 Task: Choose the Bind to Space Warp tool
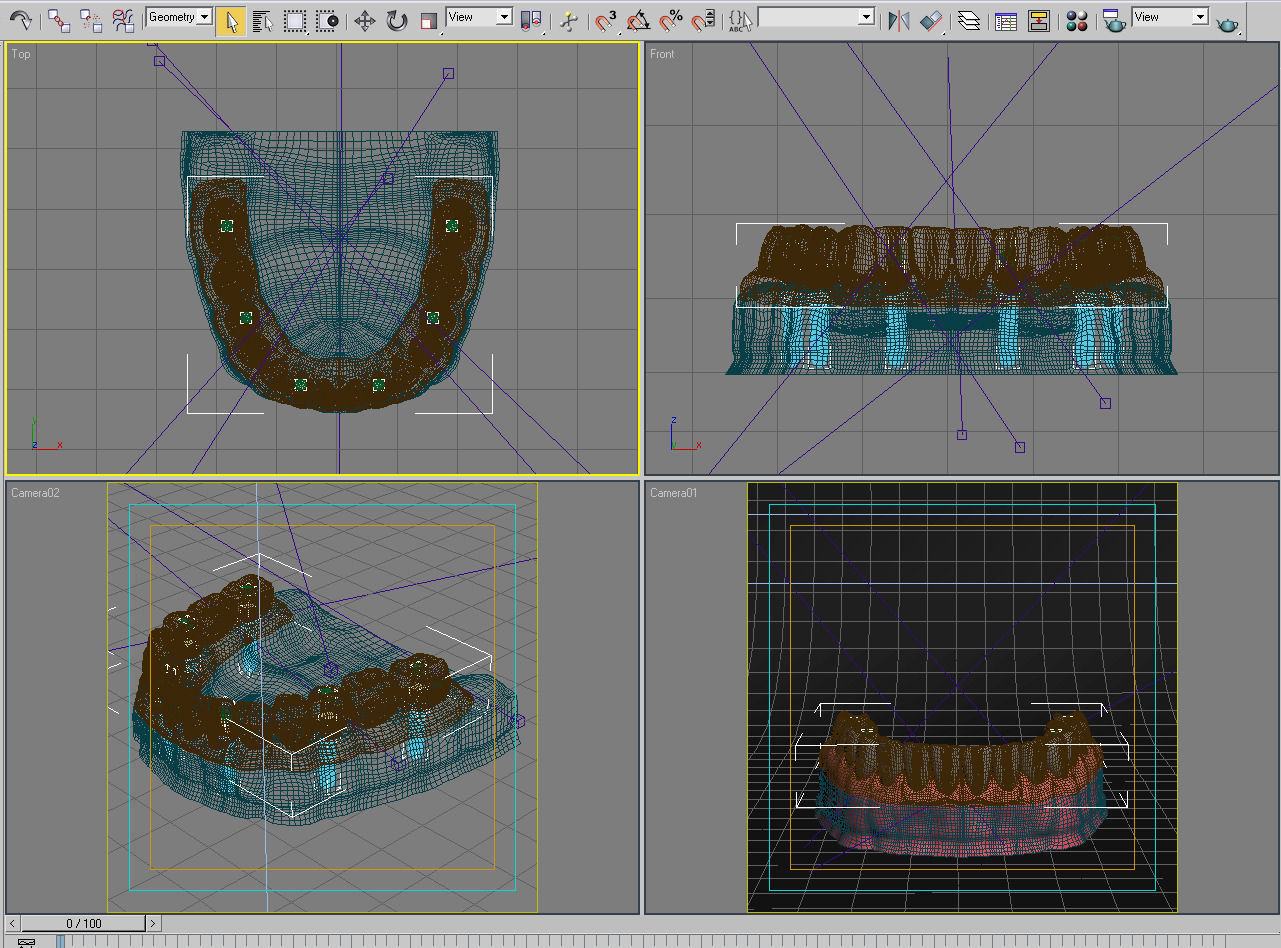coord(123,20)
